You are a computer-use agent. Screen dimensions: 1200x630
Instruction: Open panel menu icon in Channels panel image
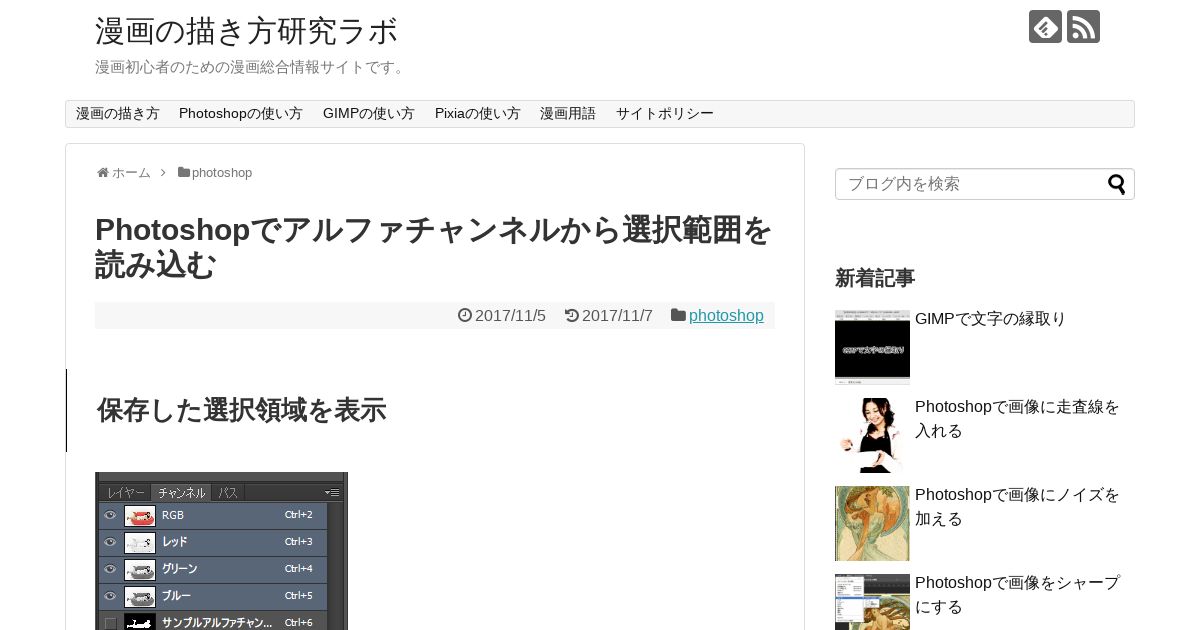coord(332,493)
